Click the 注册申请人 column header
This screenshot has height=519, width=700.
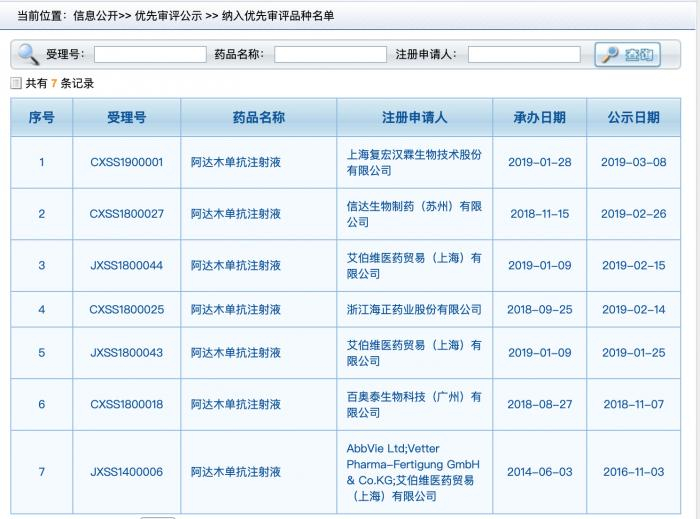coord(415,117)
